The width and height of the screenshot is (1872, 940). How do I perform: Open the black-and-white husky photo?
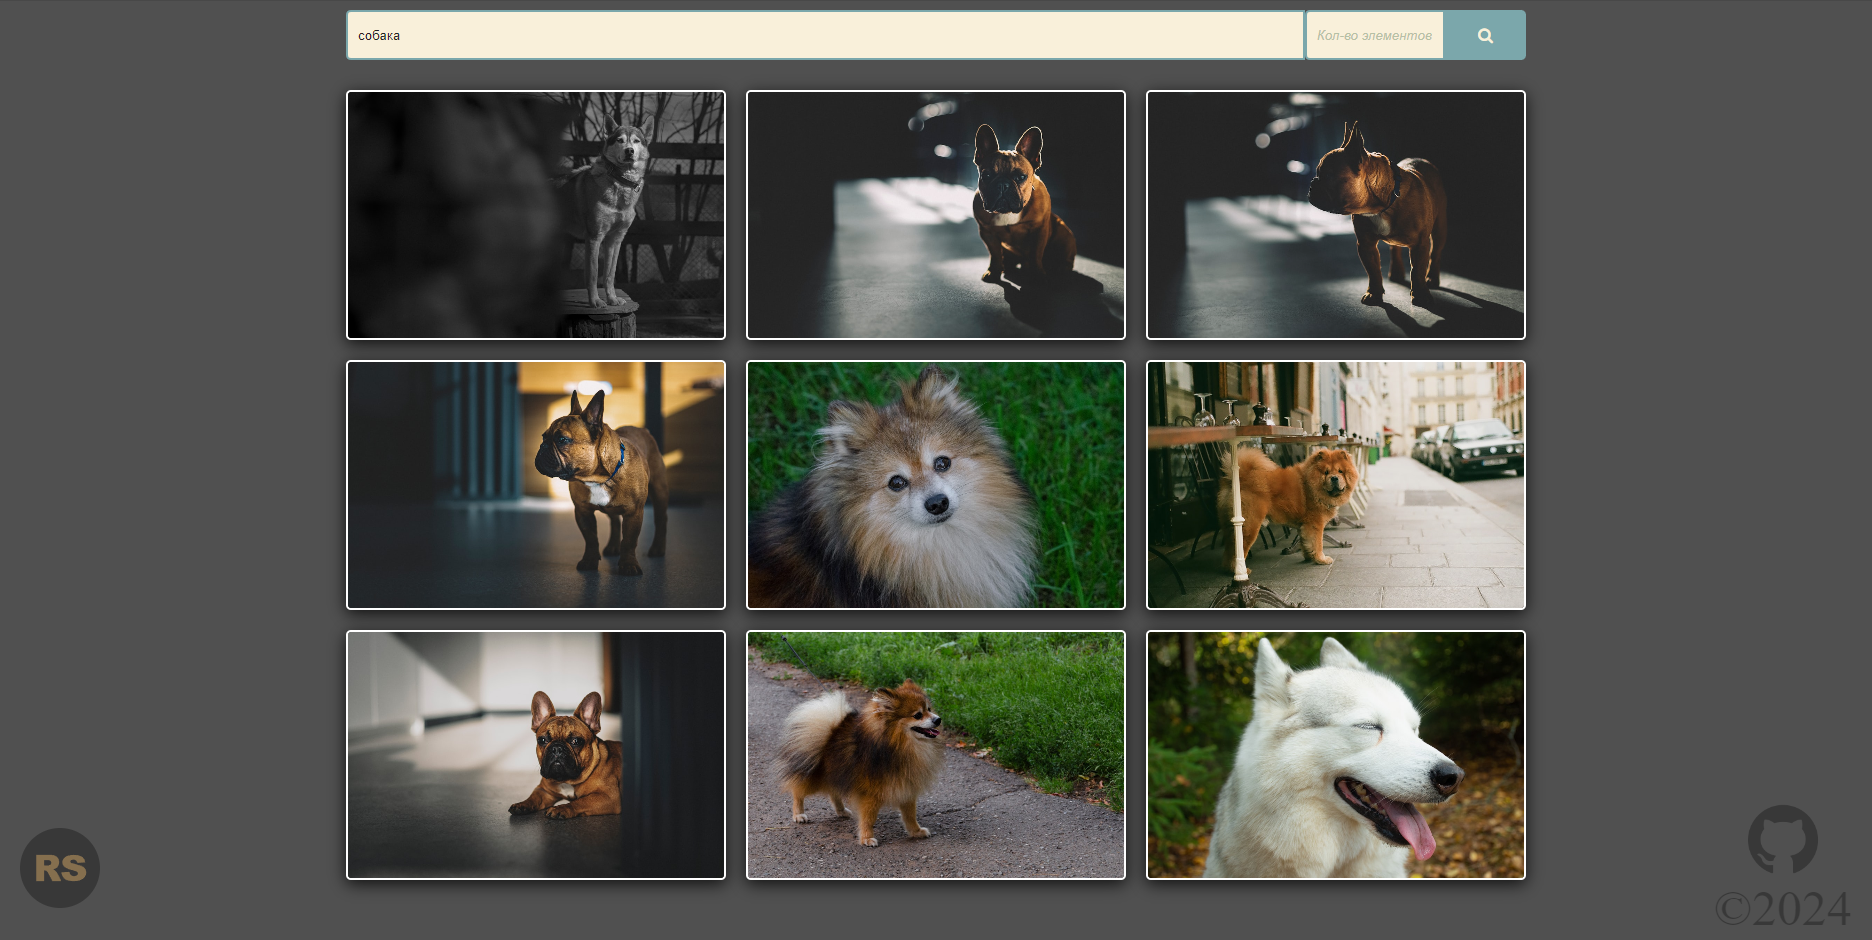(536, 215)
